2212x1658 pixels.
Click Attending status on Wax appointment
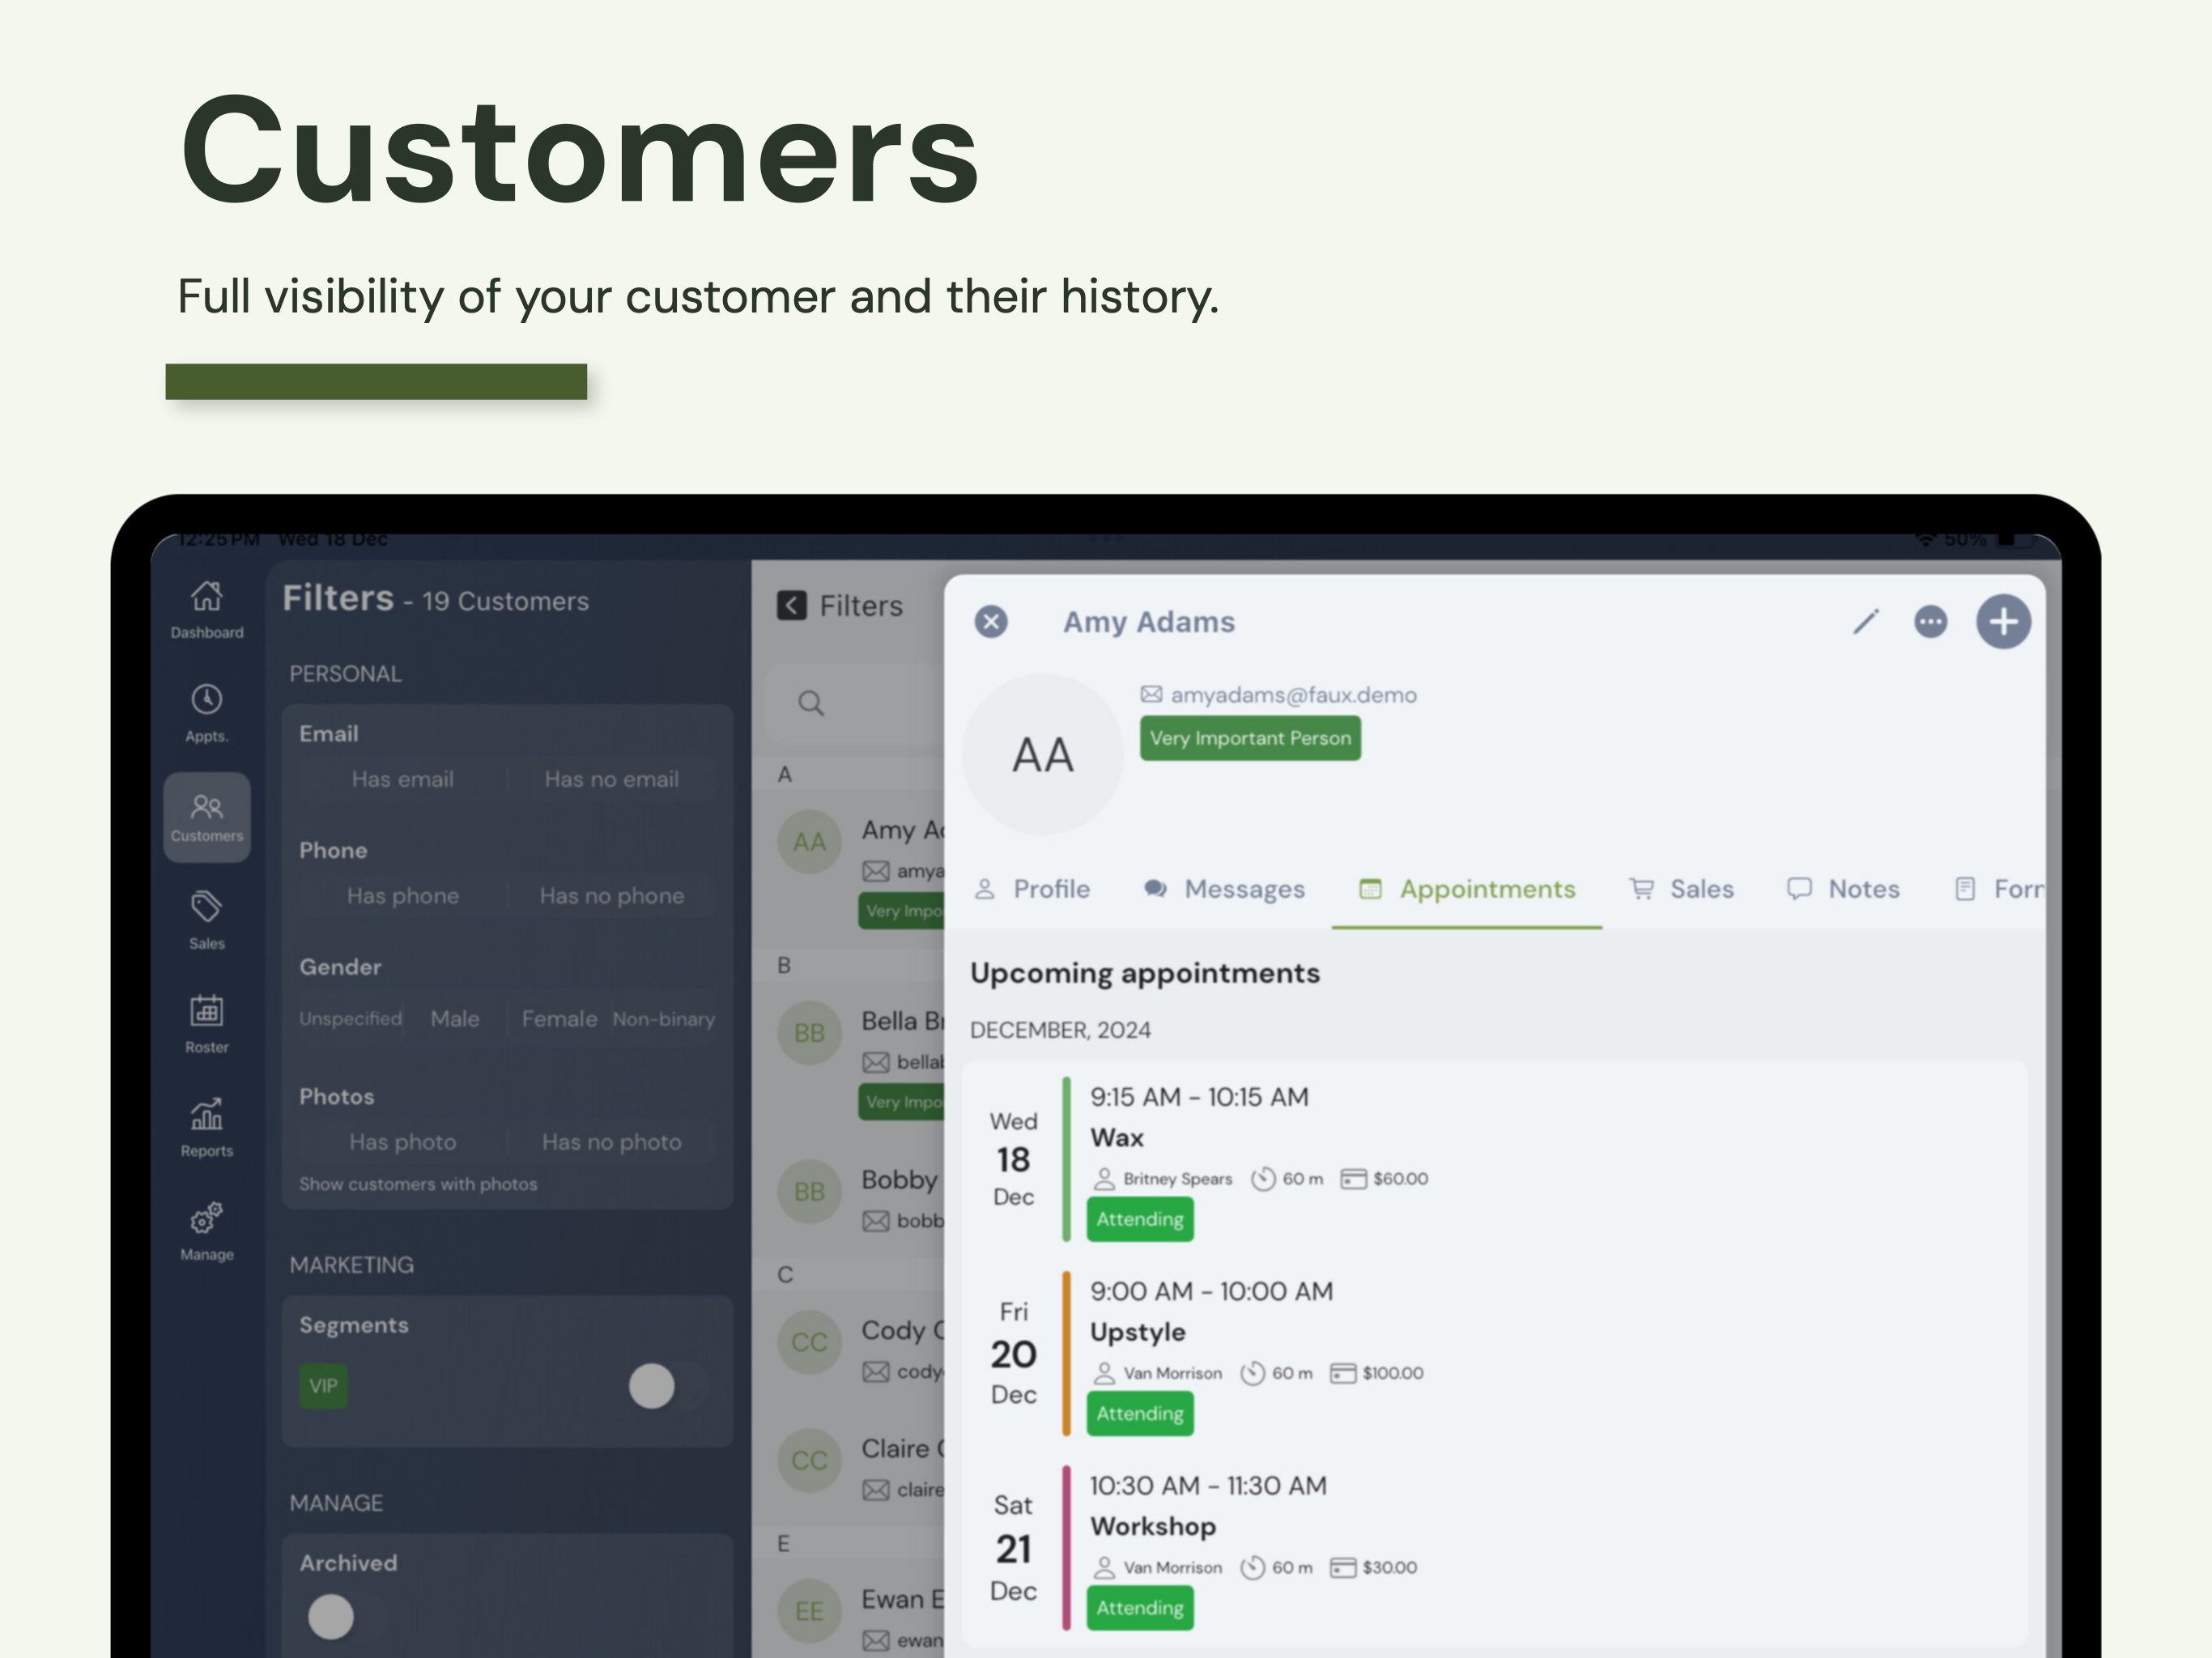pyautogui.click(x=1140, y=1219)
